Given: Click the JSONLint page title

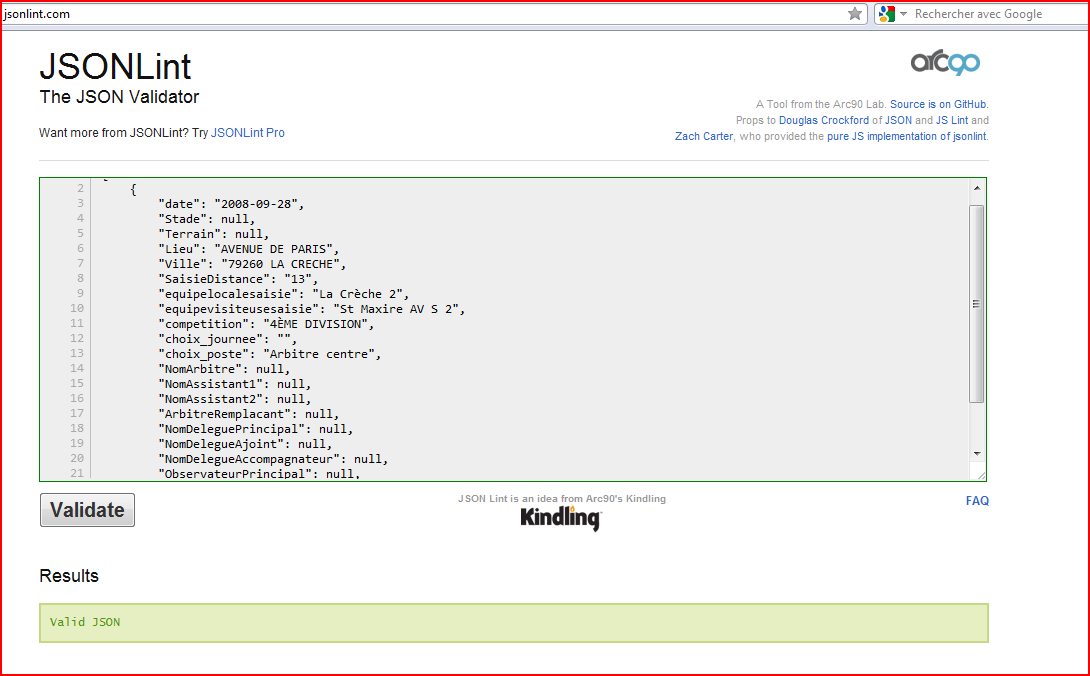Looking at the screenshot, I should point(115,67).
